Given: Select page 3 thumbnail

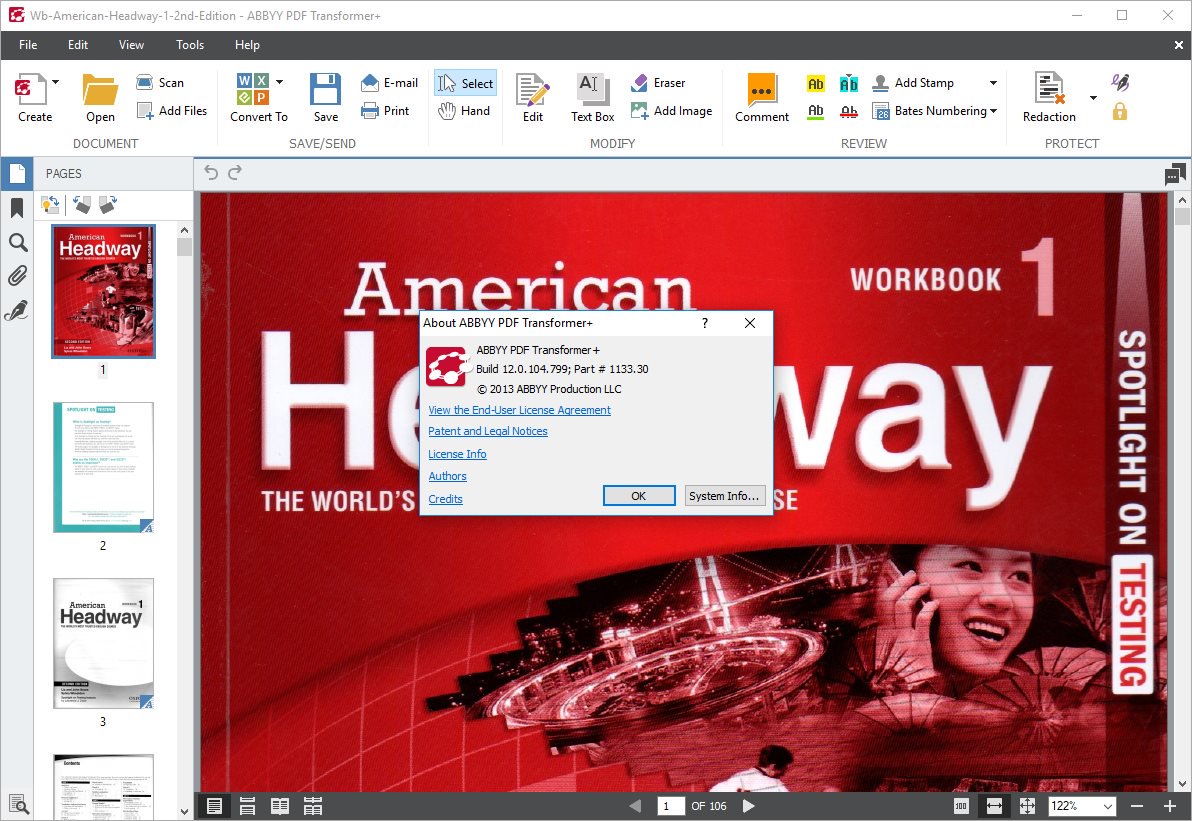Looking at the screenshot, I should point(103,644).
